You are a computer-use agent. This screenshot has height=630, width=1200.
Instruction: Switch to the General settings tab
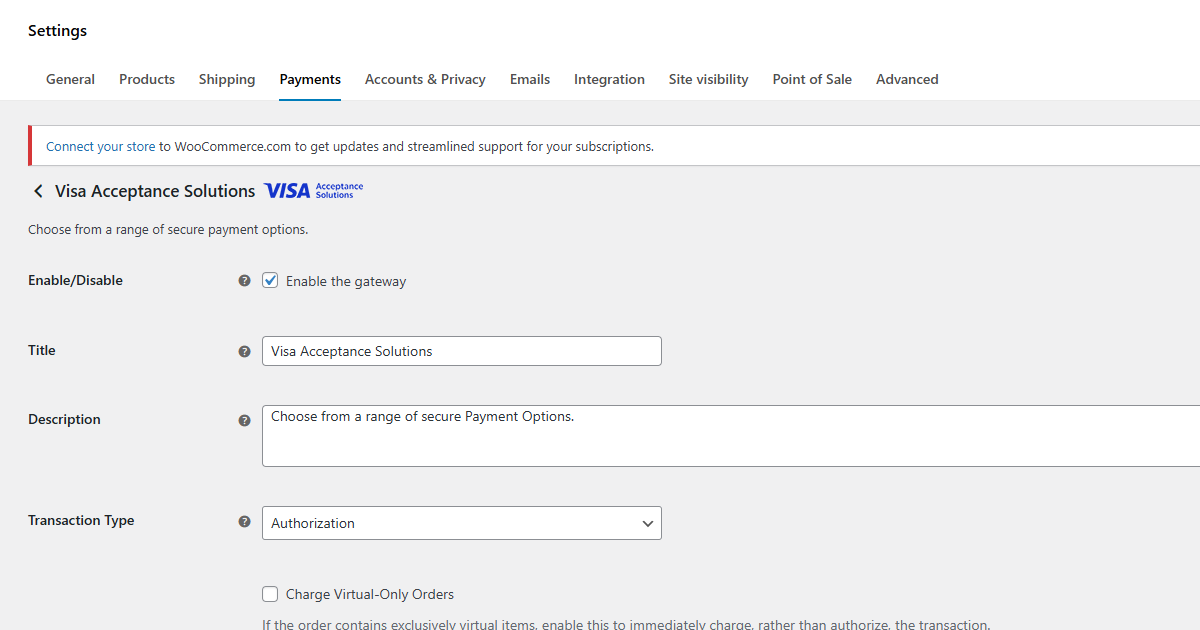point(70,79)
